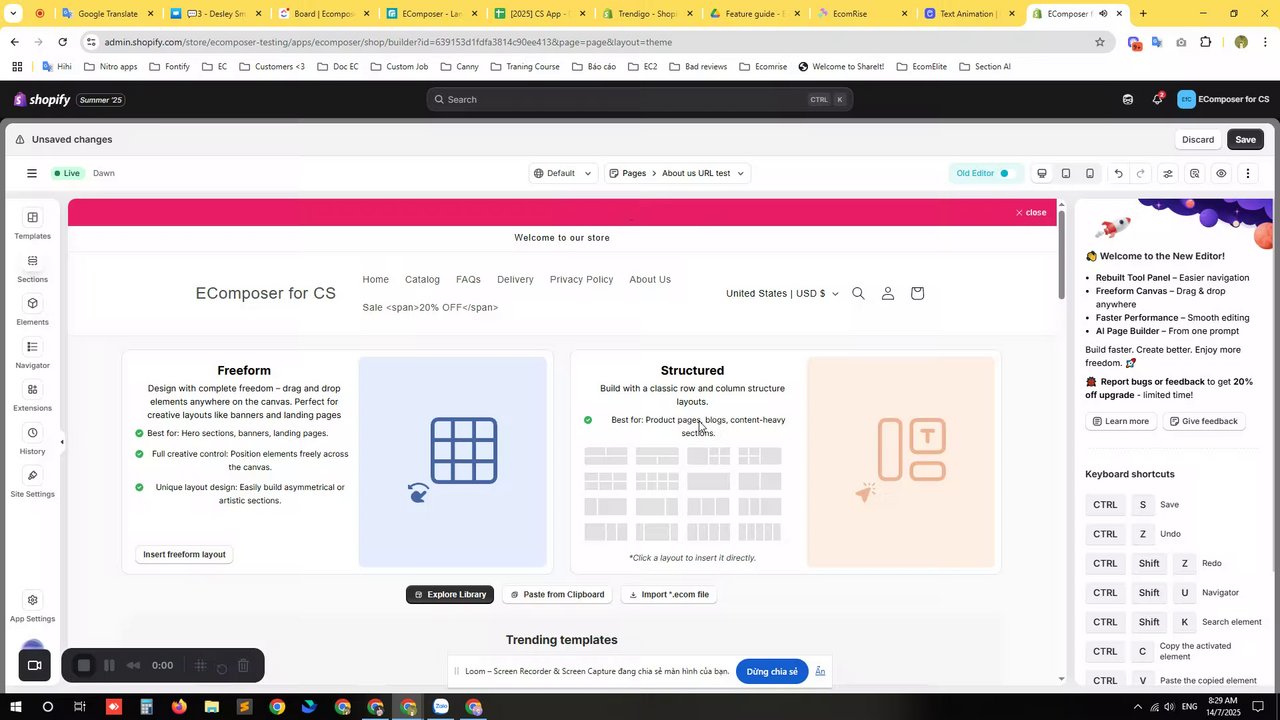Switch to the Google Translate browser tab
Screen dimensions: 1280x720
107,14
